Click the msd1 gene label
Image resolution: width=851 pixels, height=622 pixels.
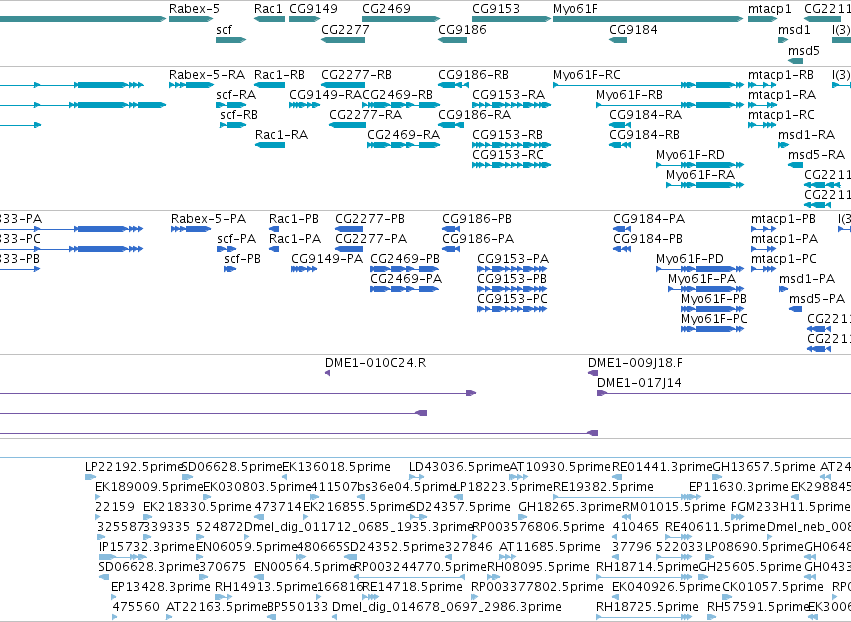(x=794, y=29)
